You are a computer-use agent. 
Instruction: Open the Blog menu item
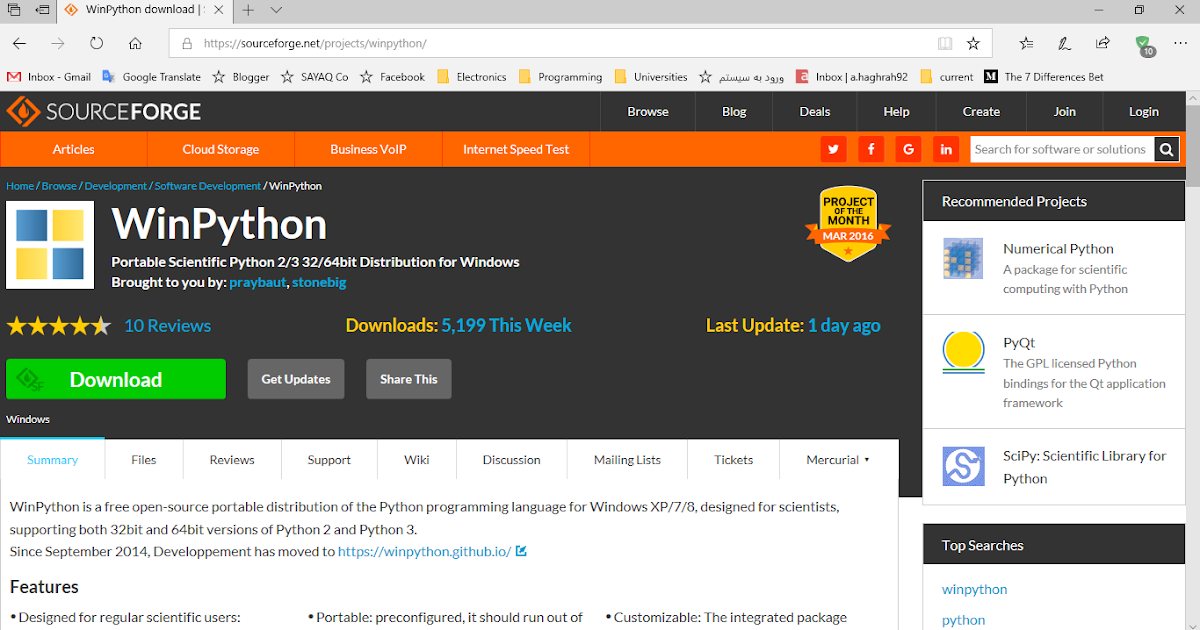coord(734,111)
